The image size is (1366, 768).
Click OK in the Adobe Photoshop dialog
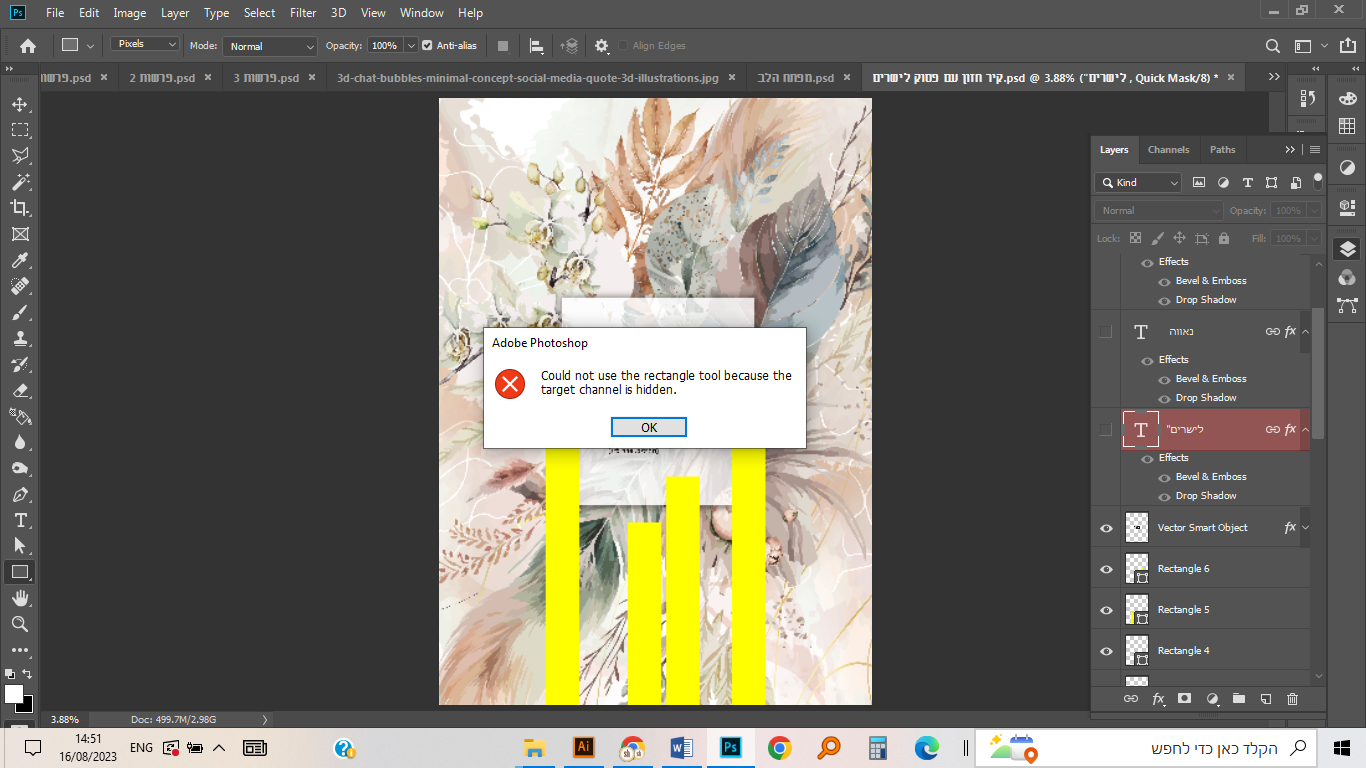coord(649,428)
